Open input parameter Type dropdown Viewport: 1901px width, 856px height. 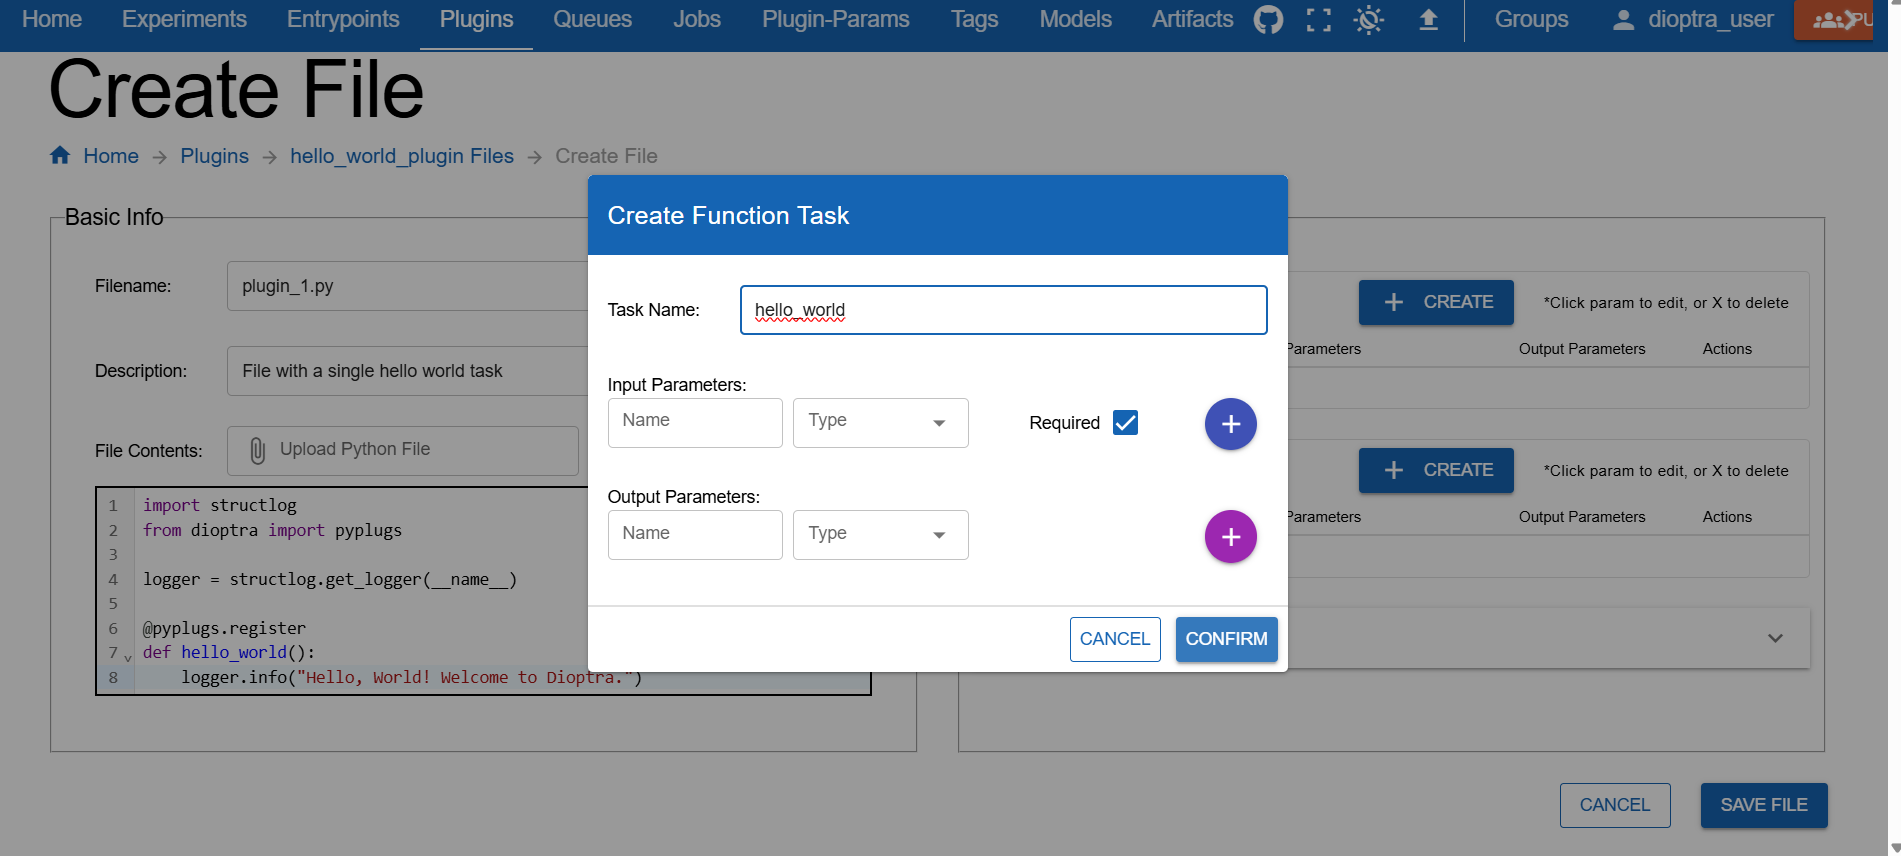(880, 423)
